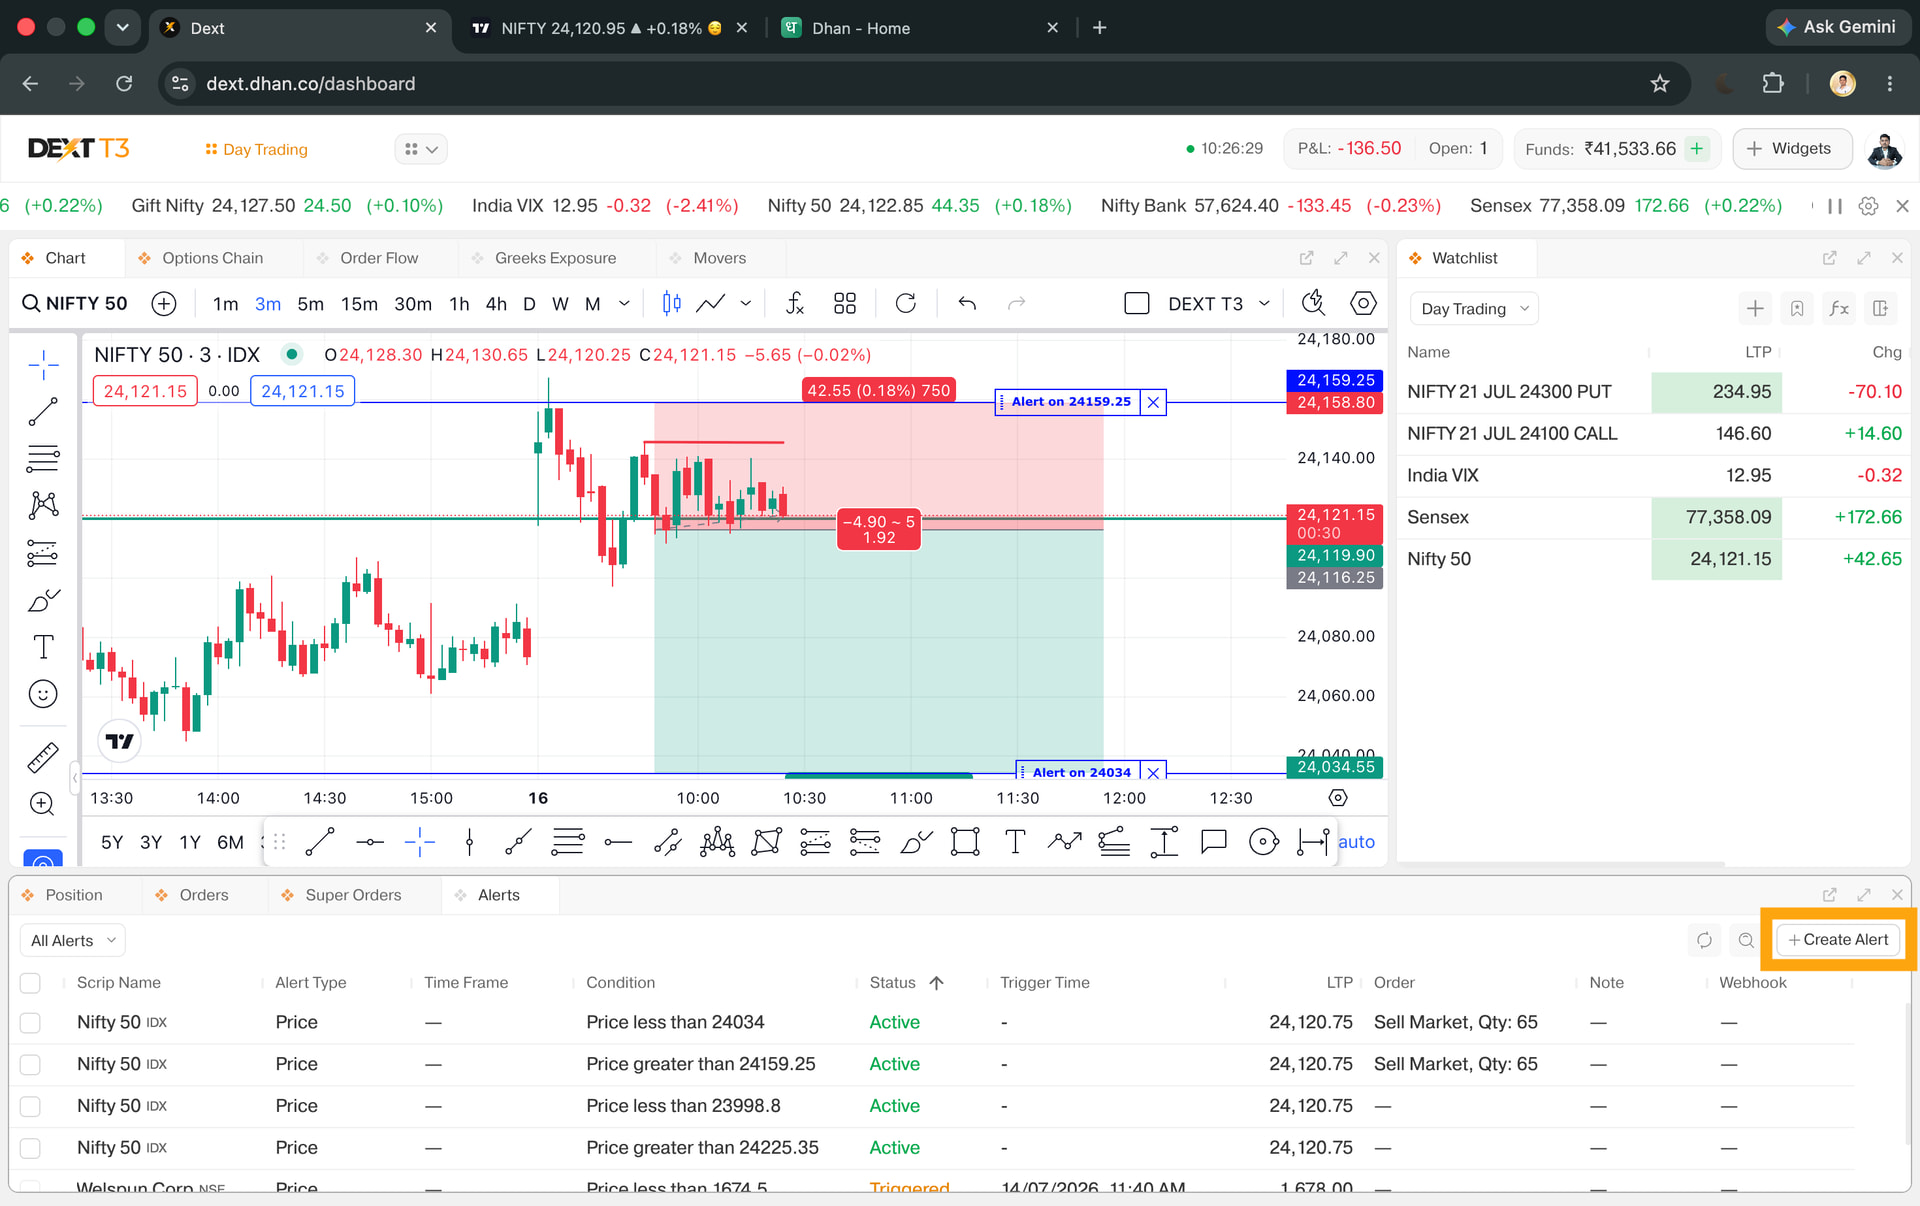The width and height of the screenshot is (1920, 1206).
Task: Undo the last chart action
Action: (x=967, y=303)
